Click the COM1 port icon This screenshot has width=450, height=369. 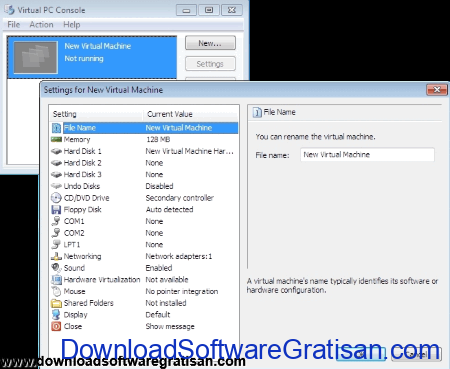click(56, 221)
